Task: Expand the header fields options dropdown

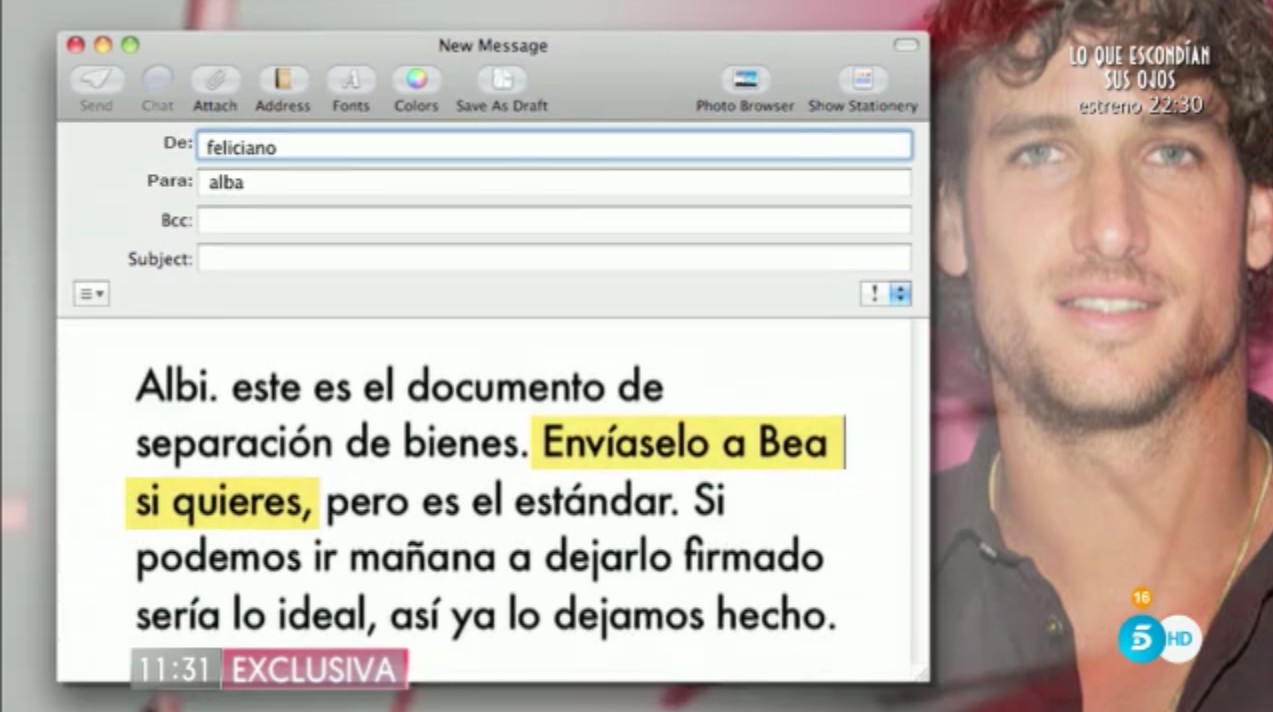Action: coord(91,294)
